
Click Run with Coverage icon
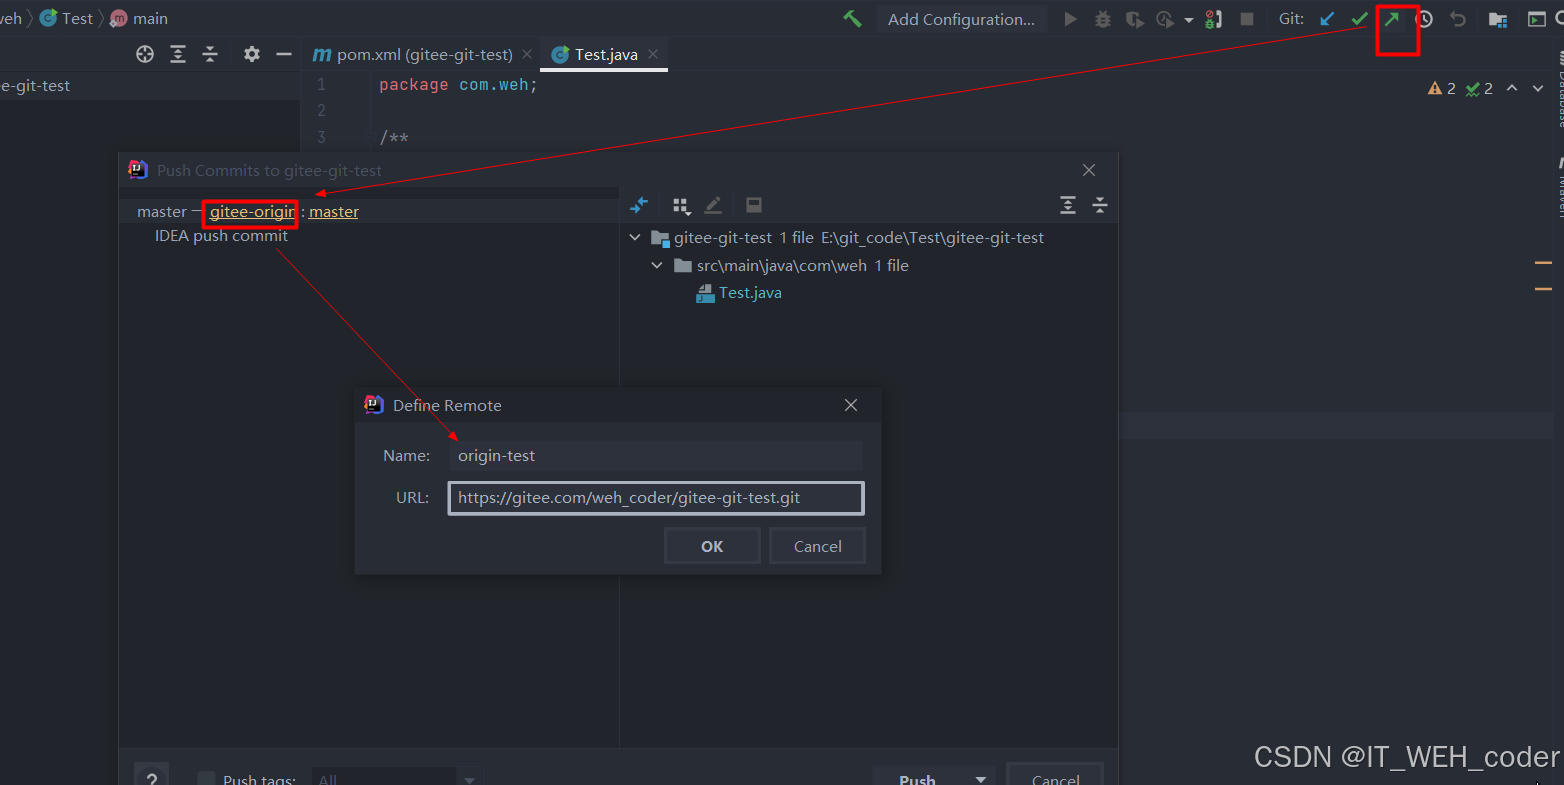click(x=1134, y=19)
